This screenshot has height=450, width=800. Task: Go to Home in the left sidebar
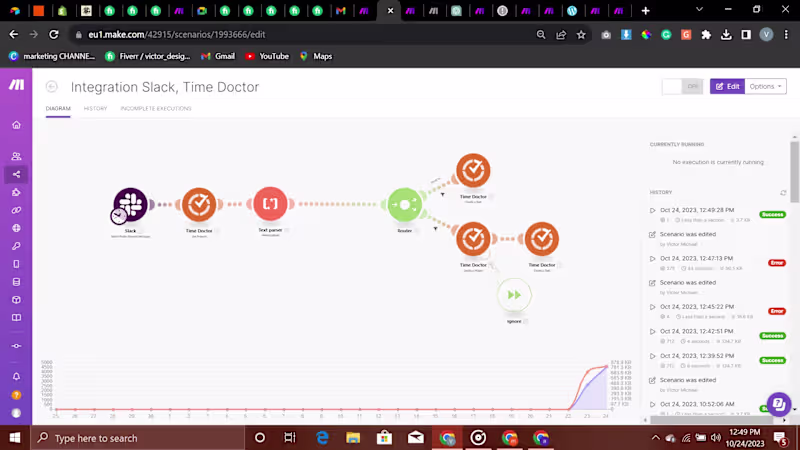pos(16,125)
